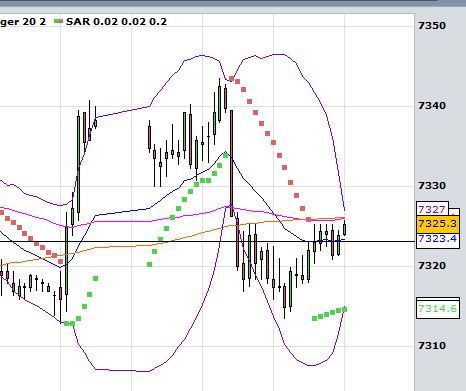Image resolution: width=466 pixels, height=391 pixels.
Task: Click the blue 7323.4 price label
Action: (x=437, y=239)
